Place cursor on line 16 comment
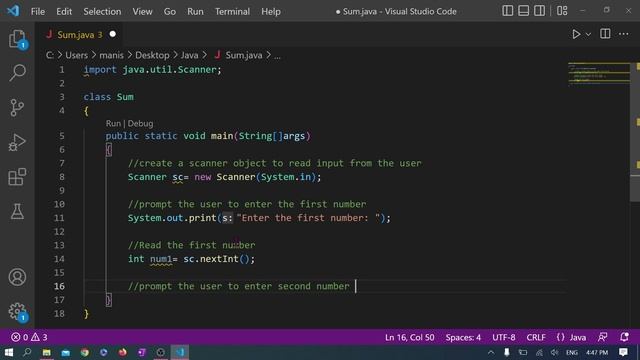 [x=238, y=286]
